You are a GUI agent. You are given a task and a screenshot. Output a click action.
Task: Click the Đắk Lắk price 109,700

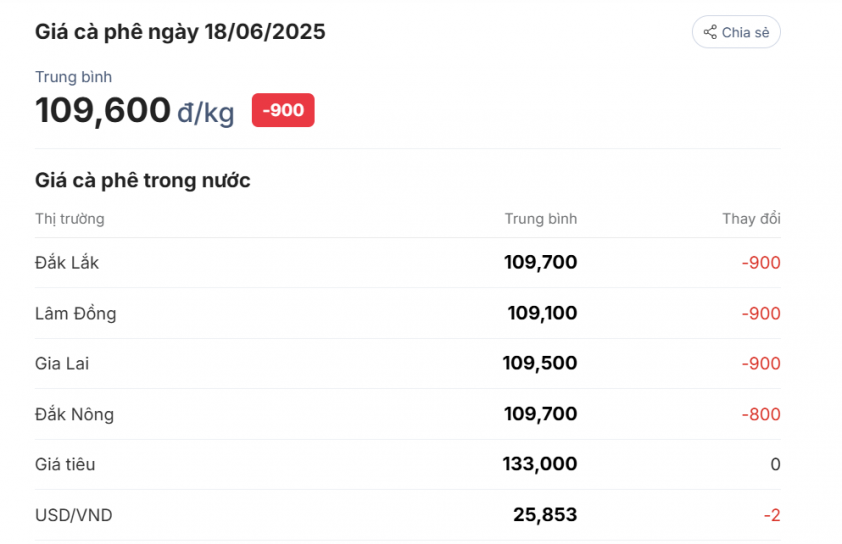541,262
